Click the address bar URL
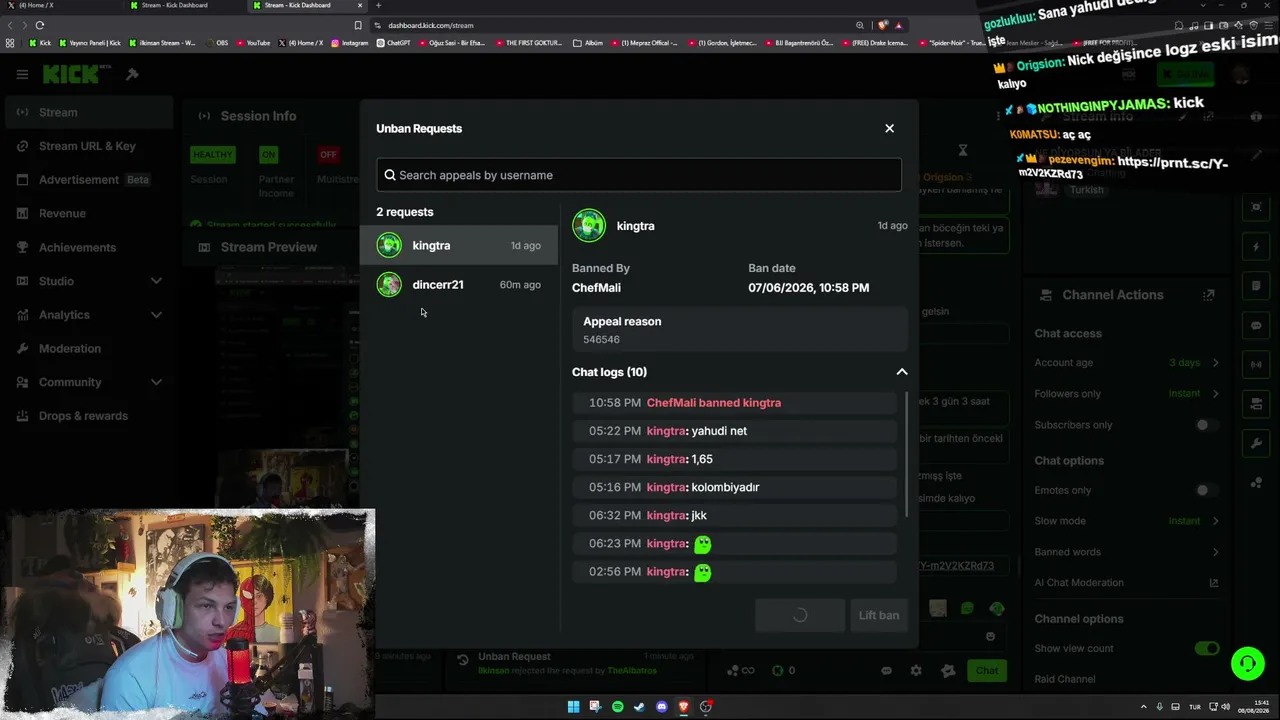The width and height of the screenshot is (1280, 720). point(431,25)
